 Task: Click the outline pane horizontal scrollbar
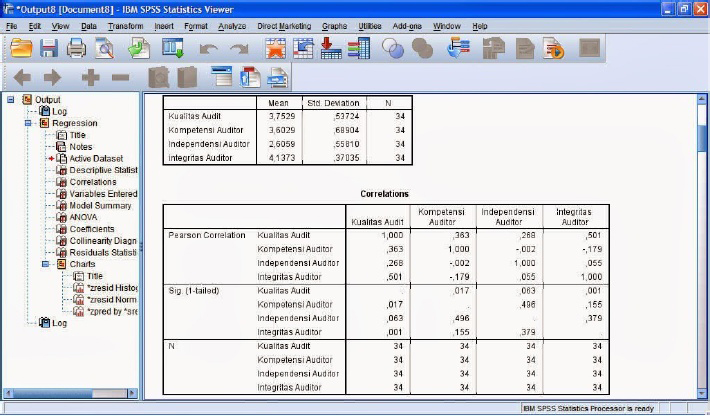point(60,392)
